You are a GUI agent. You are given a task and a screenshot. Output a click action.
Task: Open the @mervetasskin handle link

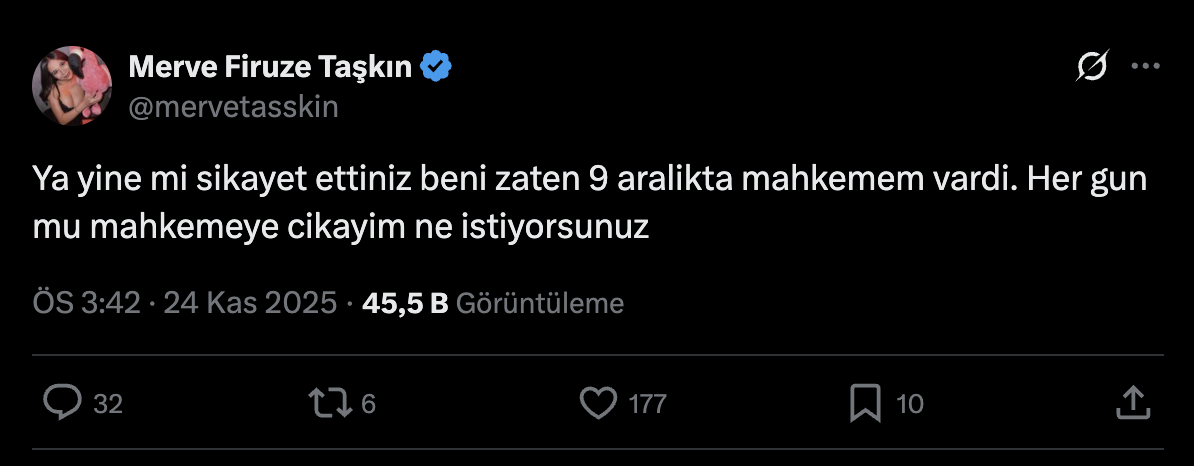[233, 106]
